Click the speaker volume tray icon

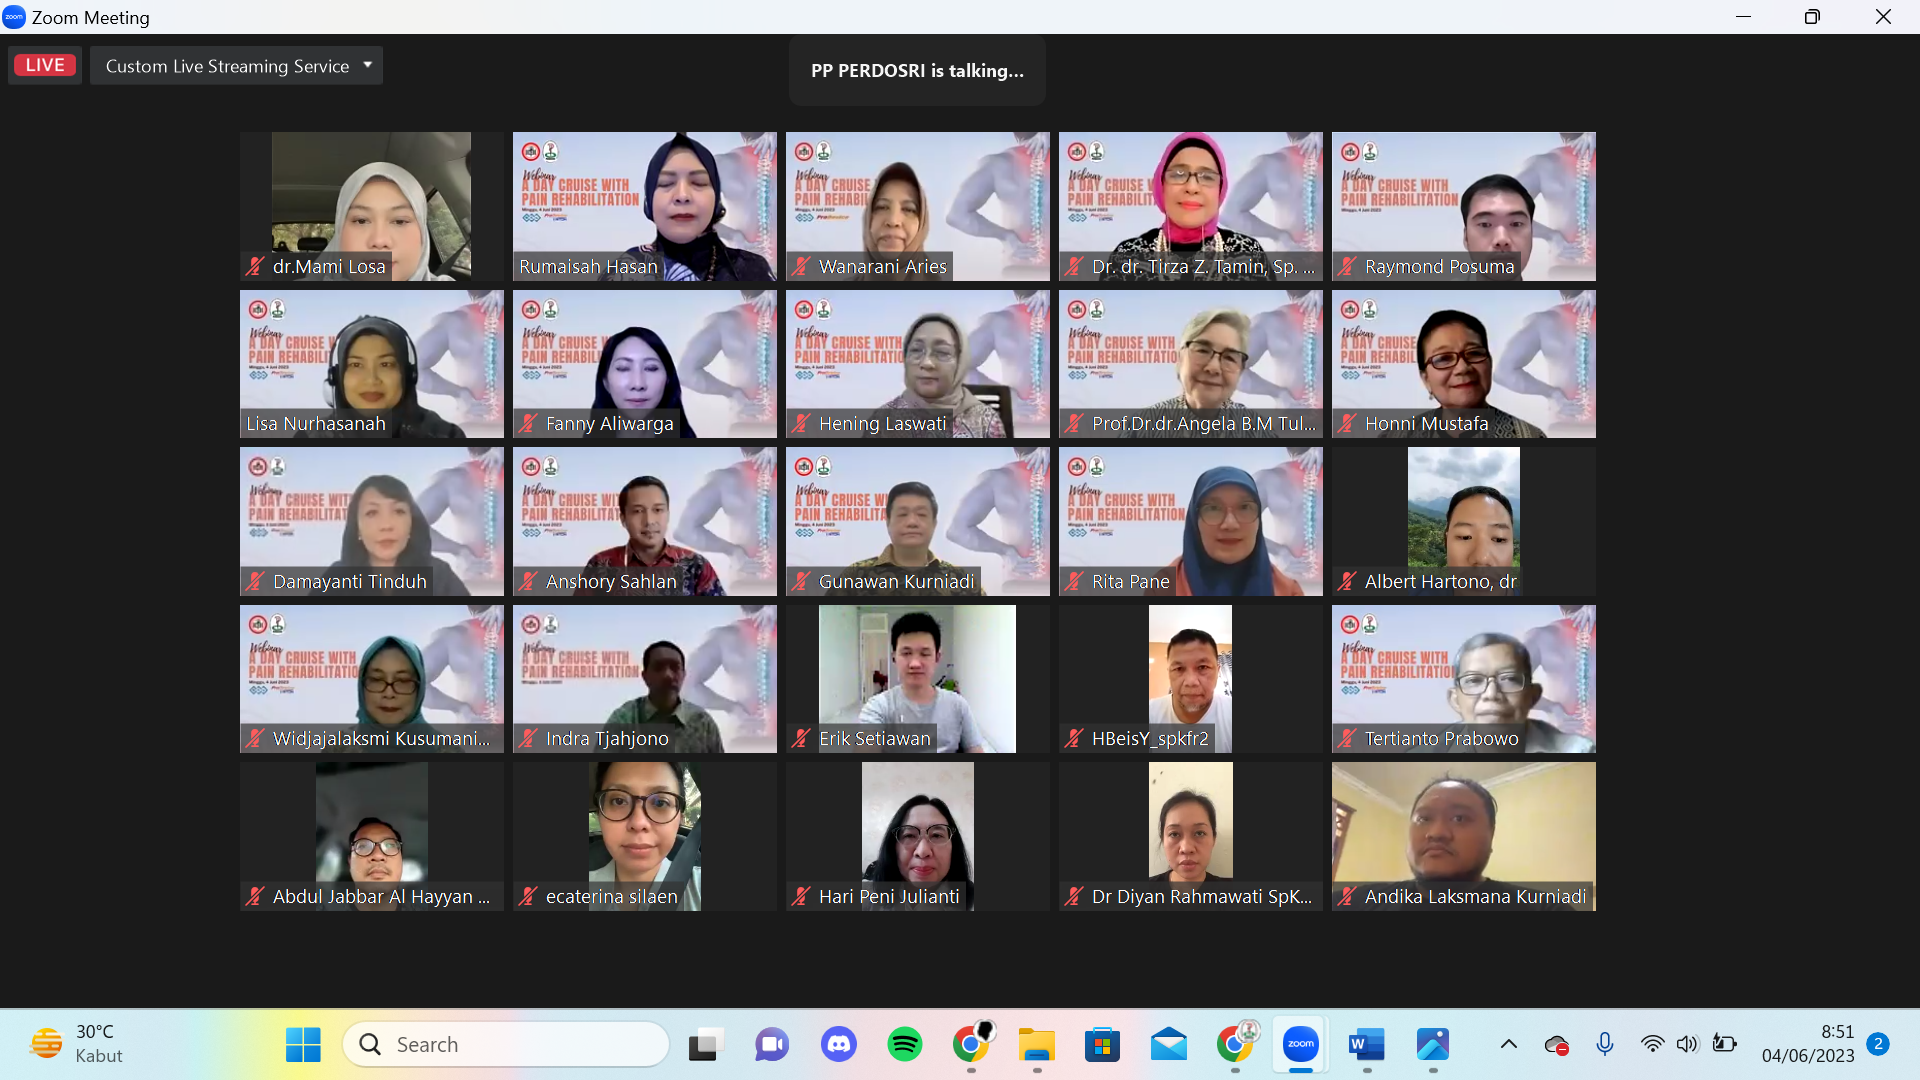point(1687,1044)
